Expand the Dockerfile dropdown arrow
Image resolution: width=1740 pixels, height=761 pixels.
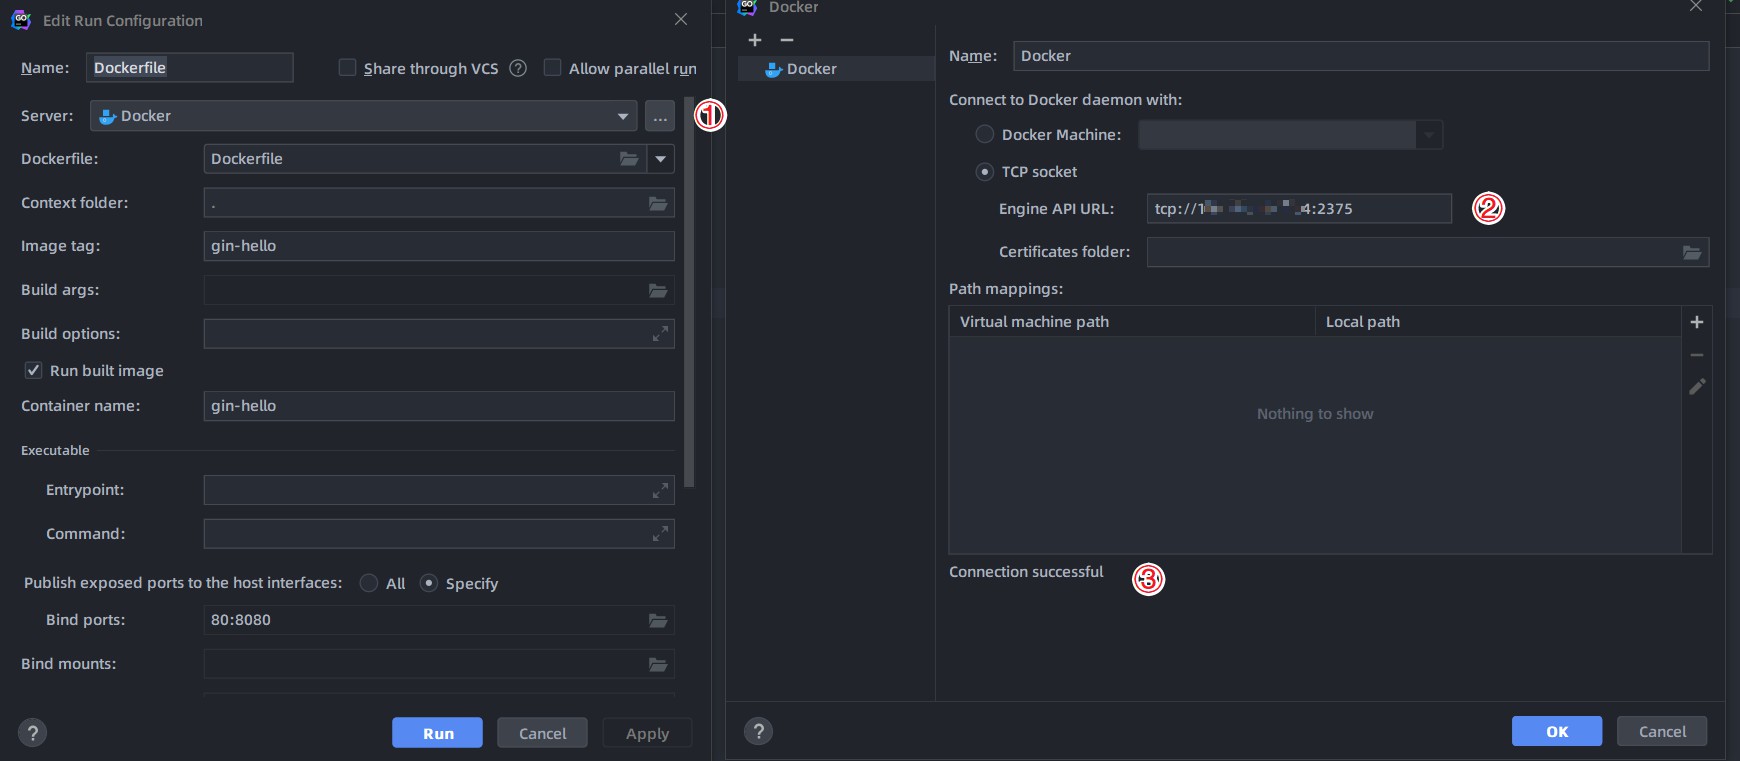[x=660, y=159]
